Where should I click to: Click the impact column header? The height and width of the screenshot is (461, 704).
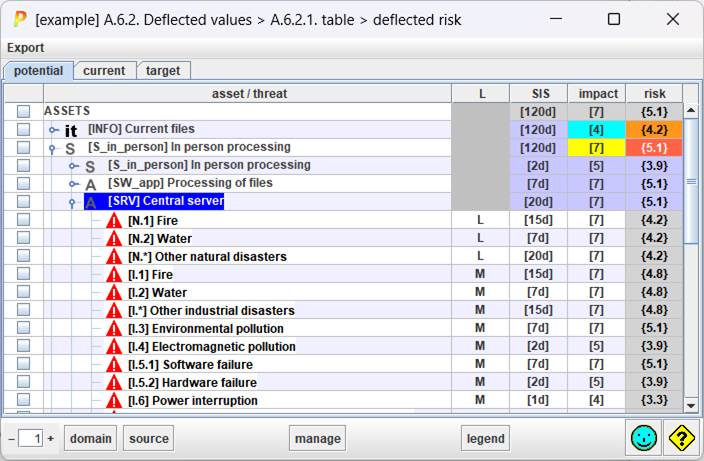(x=597, y=93)
